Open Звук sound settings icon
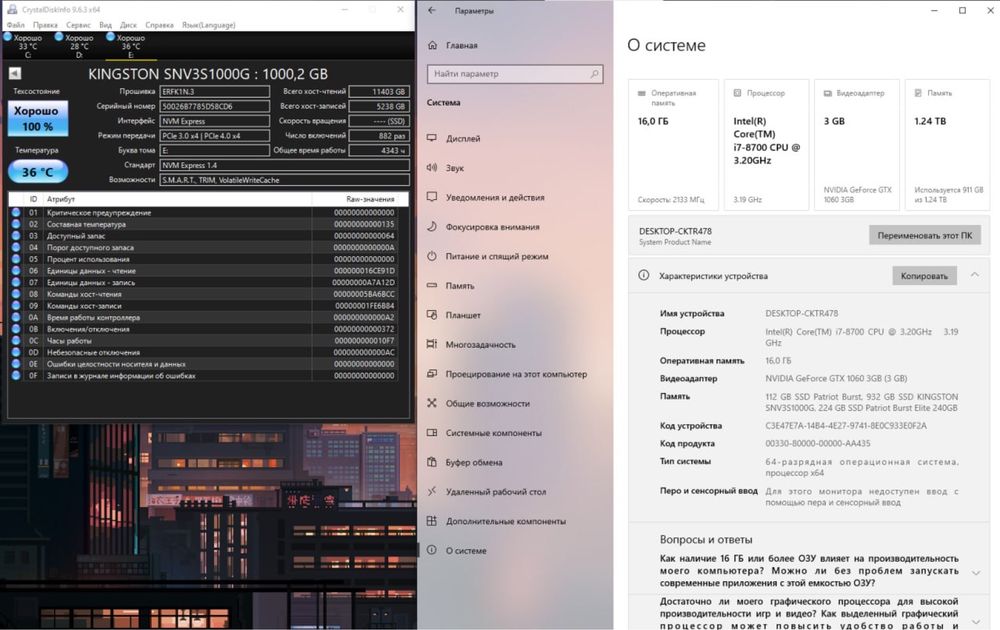The height and width of the screenshot is (630, 1000). point(432,168)
